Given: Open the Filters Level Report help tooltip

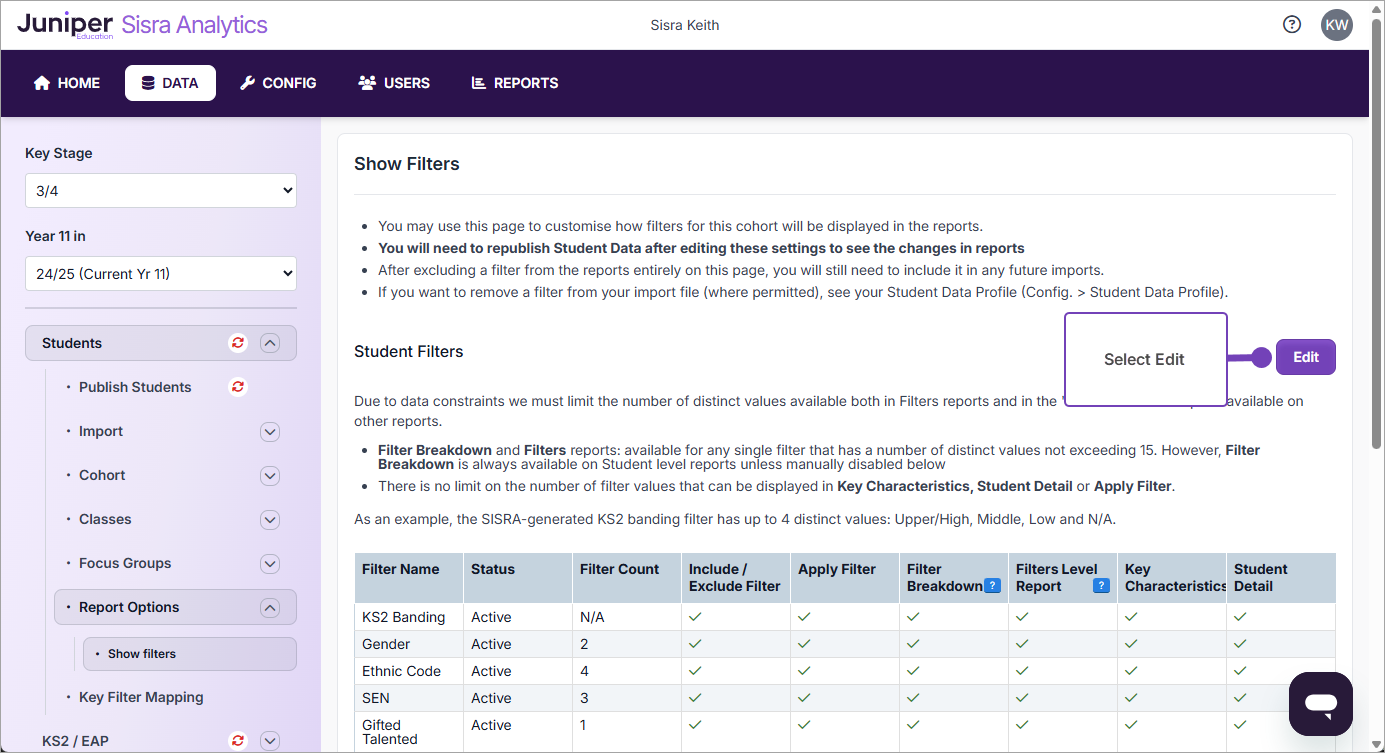Looking at the screenshot, I should pyautogui.click(x=1101, y=585).
